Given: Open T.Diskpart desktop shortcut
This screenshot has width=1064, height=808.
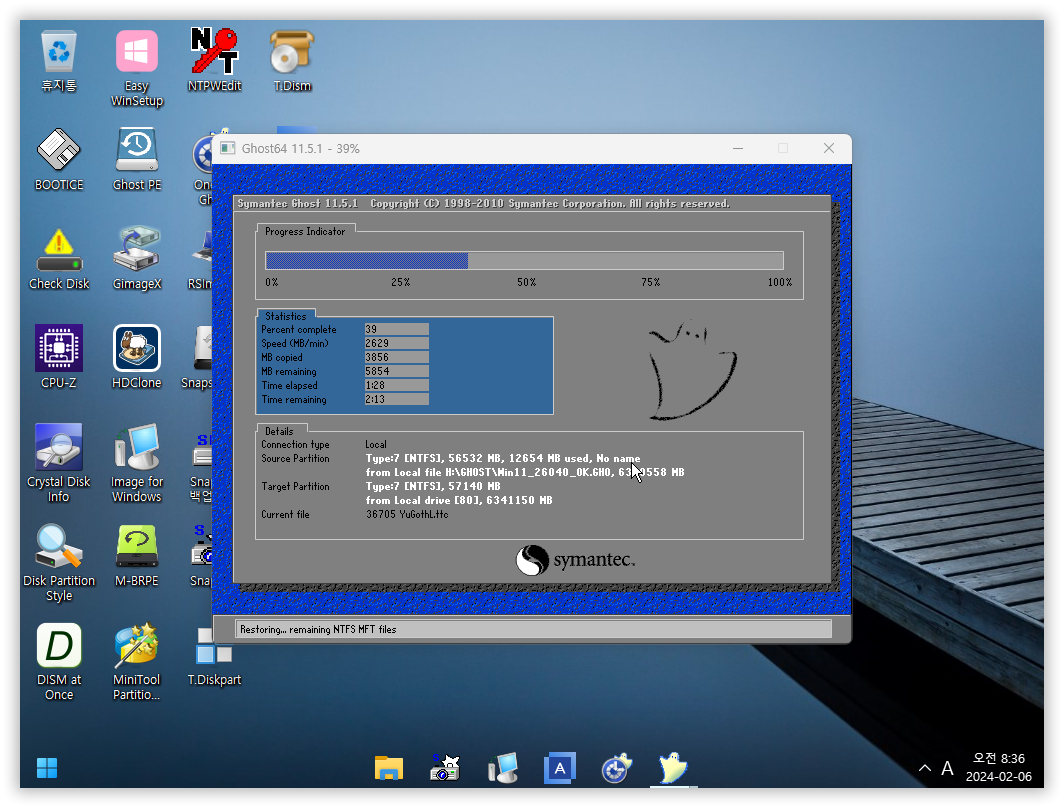Looking at the screenshot, I should click(x=214, y=657).
